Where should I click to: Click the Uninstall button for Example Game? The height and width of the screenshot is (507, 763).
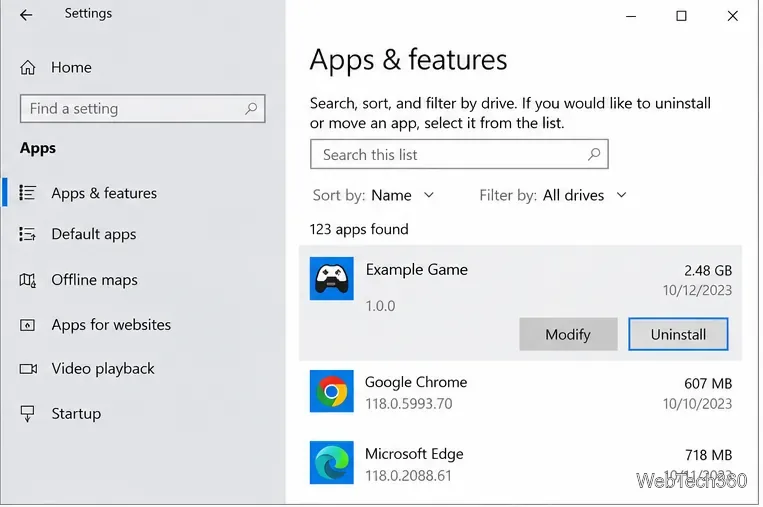[678, 334]
